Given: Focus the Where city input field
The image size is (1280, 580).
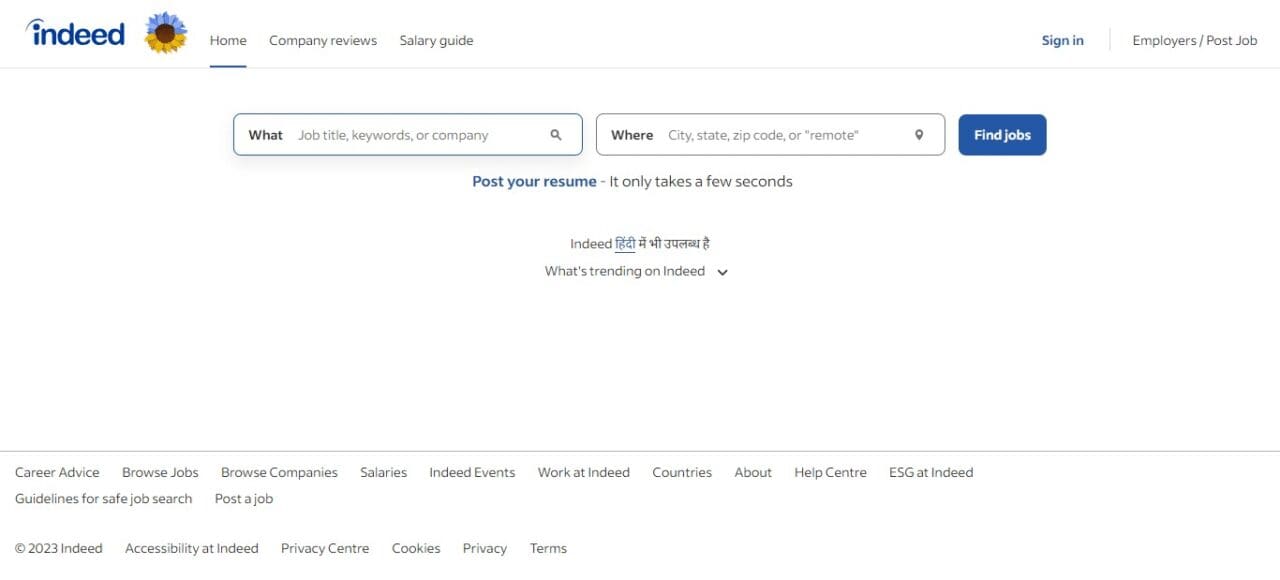Looking at the screenshot, I should (770, 135).
